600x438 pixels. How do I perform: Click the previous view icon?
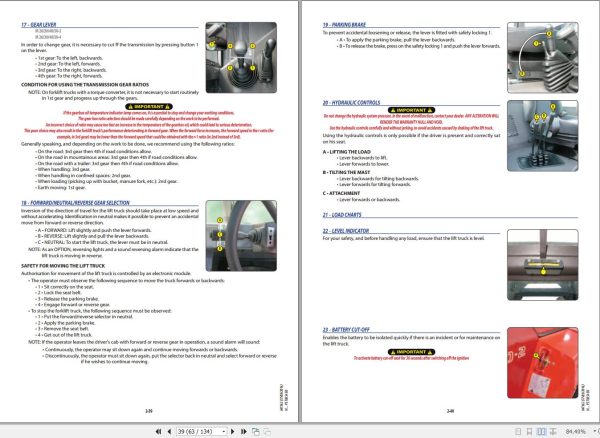pos(256,432)
